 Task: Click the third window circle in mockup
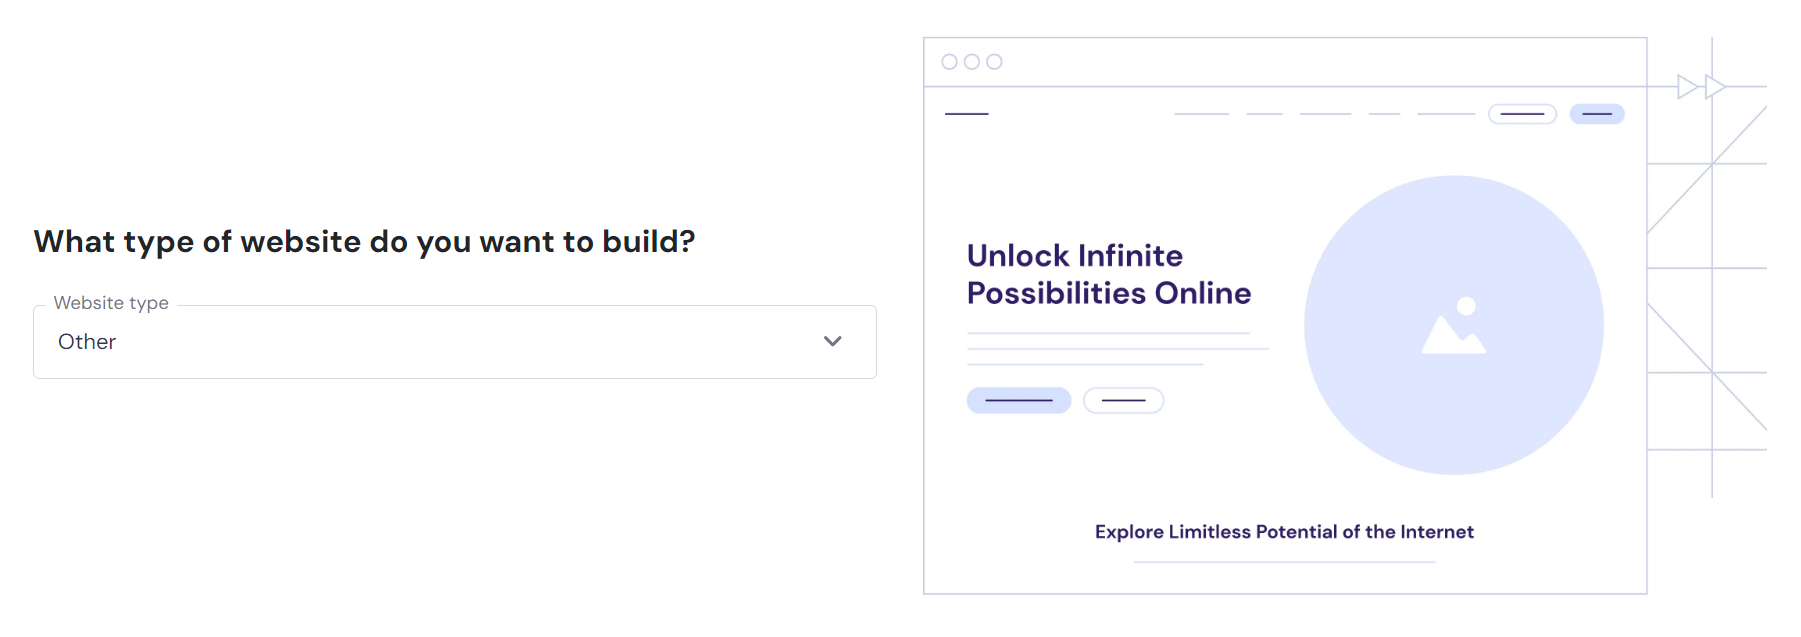994,62
